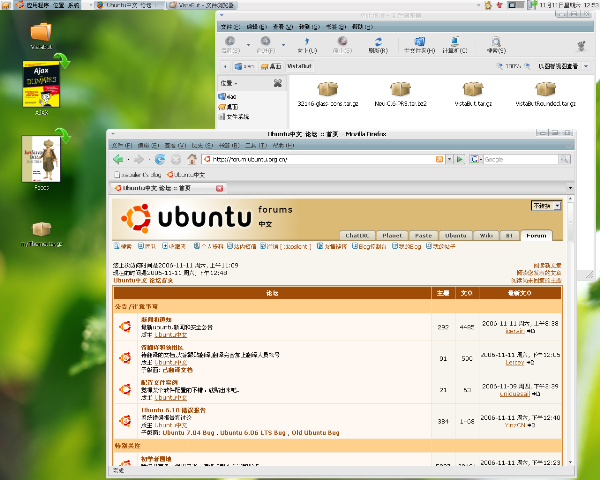Screen dimensions: 600x480
Task: Open the Ubuntu中文 bookmark in bookmarks toolbar
Action: [x=186, y=175]
